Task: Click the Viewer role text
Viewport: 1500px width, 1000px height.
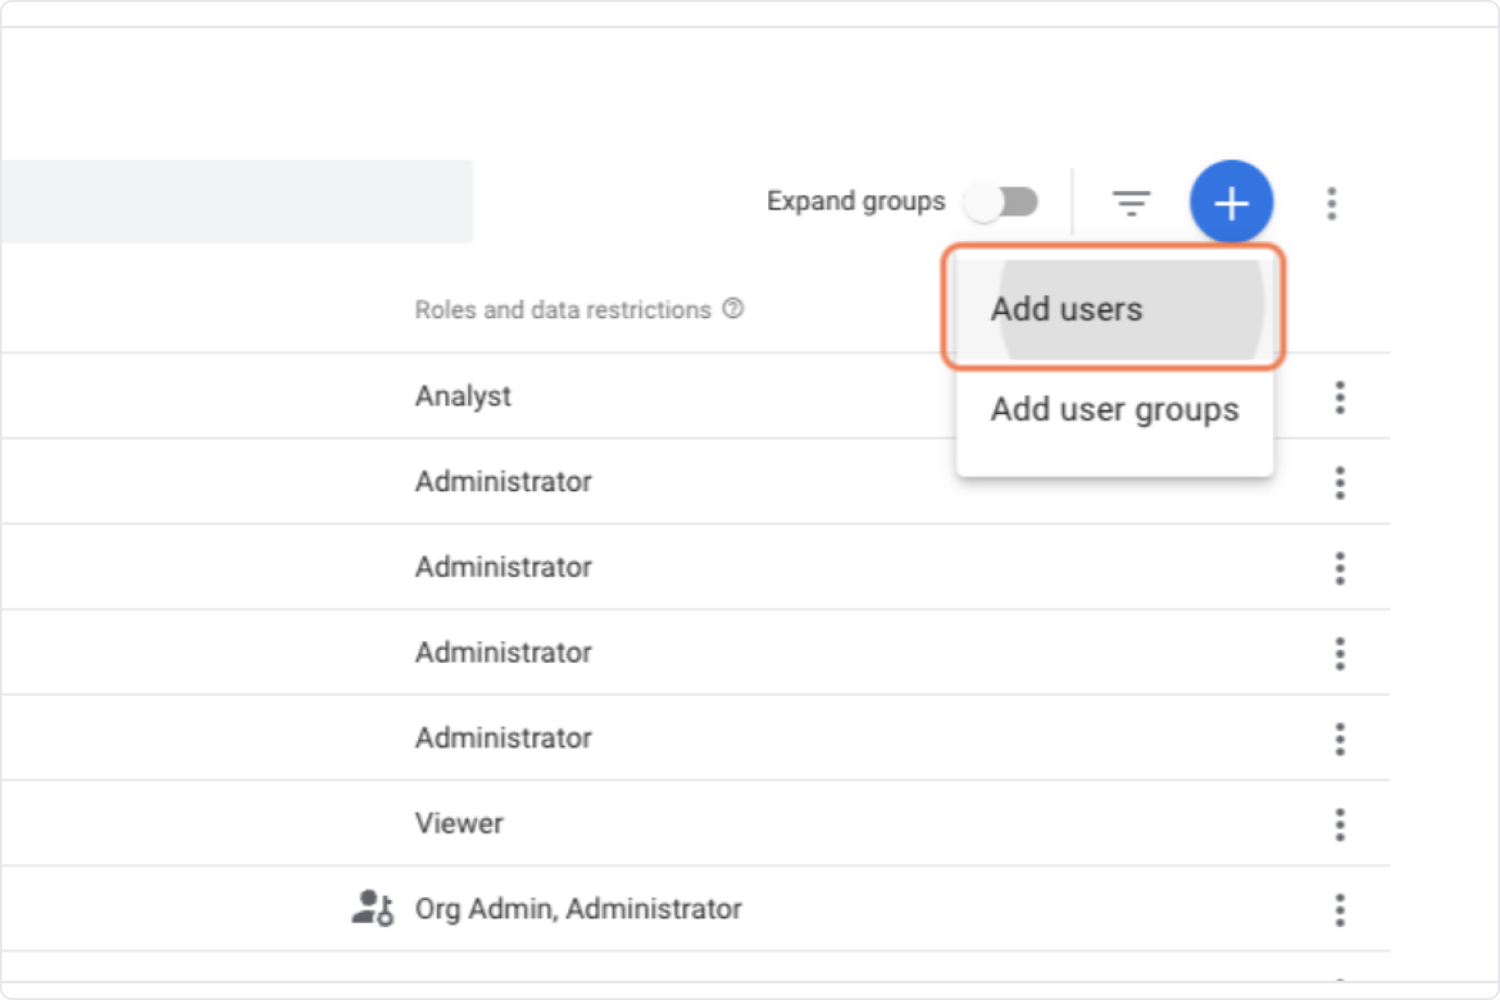Action: point(459,824)
